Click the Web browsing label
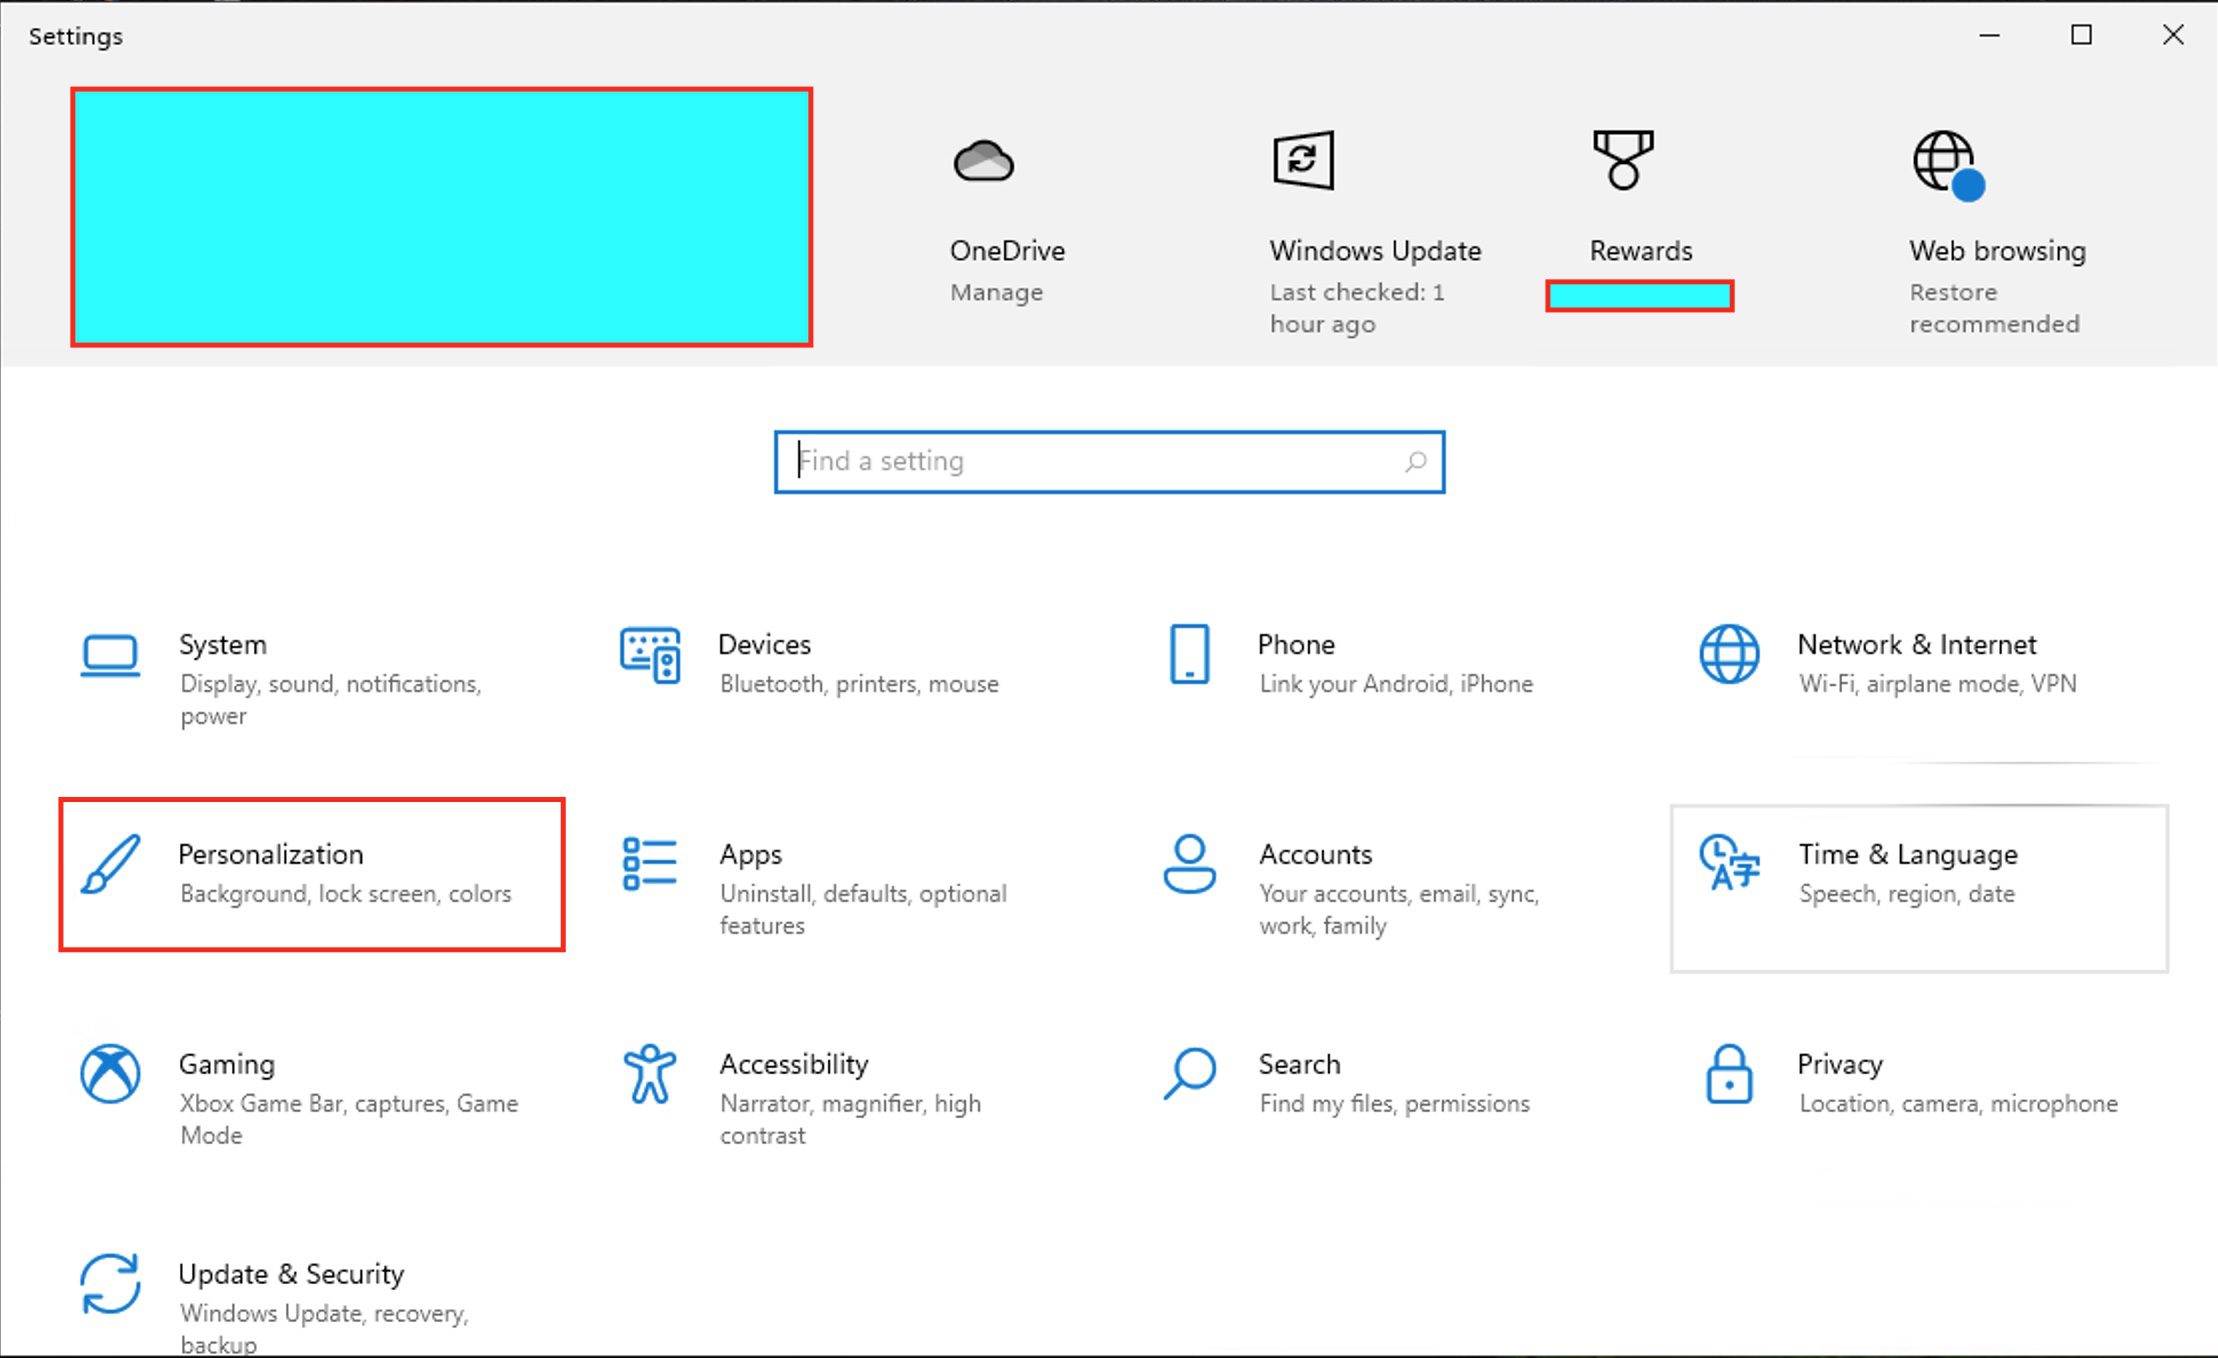Image resolution: width=2218 pixels, height=1358 pixels. coord(1997,251)
